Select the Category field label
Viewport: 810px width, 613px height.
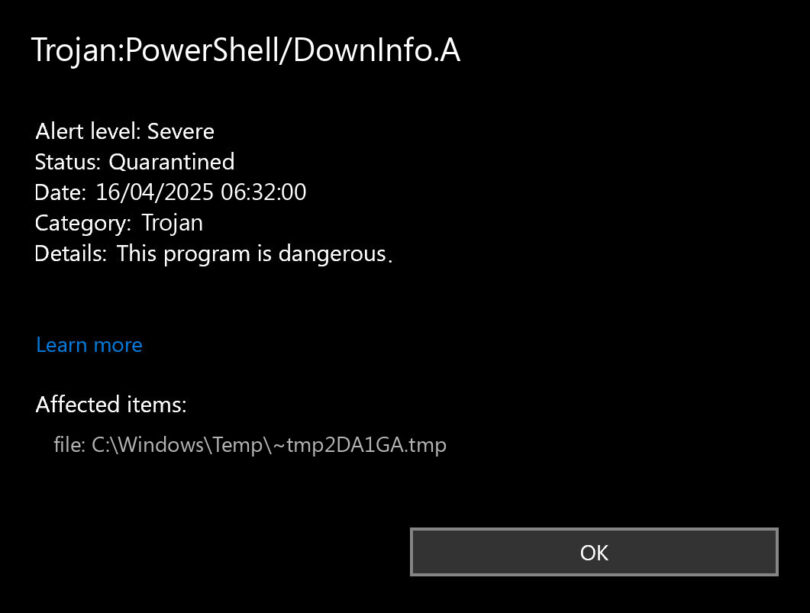coord(85,223)
